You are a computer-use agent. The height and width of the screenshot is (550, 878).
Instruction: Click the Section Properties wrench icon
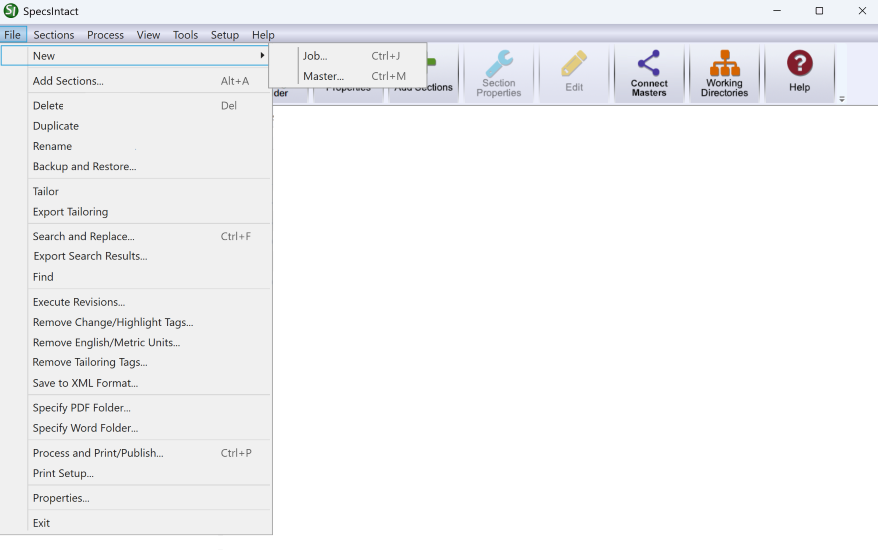pyautogui.click(x=498, y=63)
